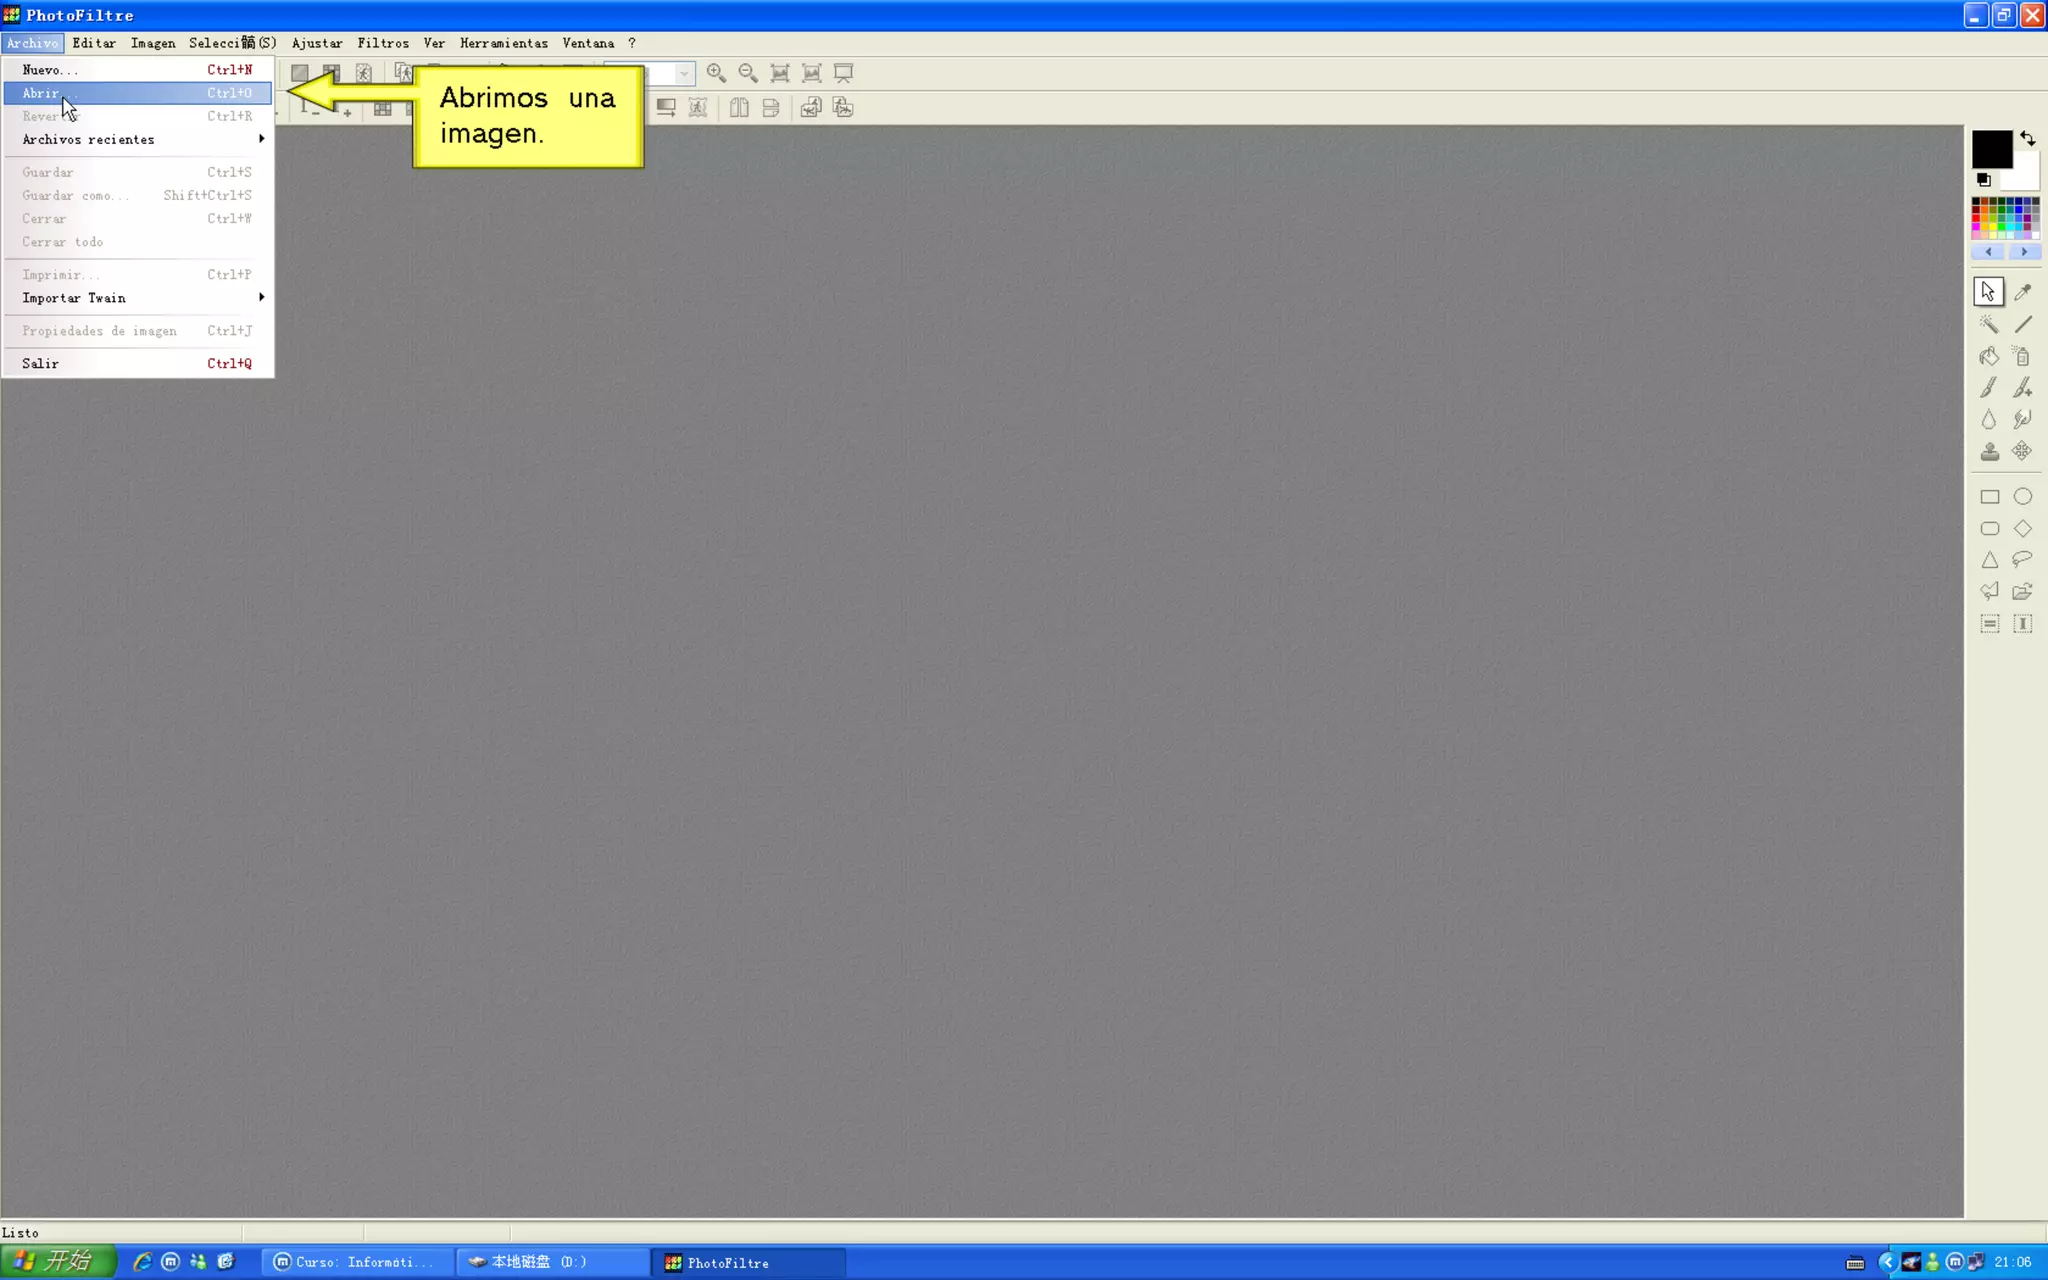Select the eyedropper (pipette) tool

point(2022,292)
